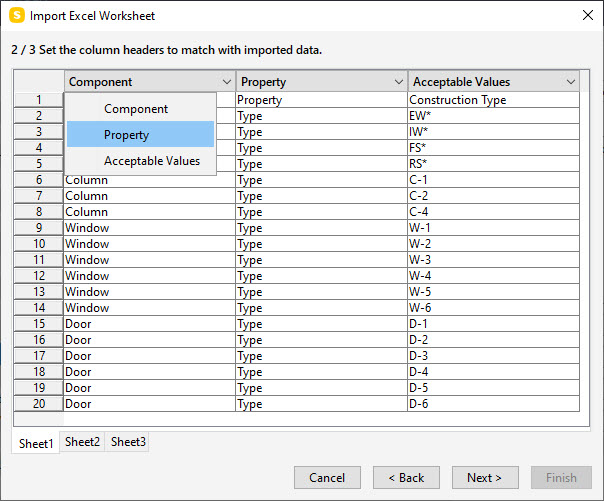The image size is (604, 501).
Task: Switch to the Sheet1 tab
Action: coord(36,443)
